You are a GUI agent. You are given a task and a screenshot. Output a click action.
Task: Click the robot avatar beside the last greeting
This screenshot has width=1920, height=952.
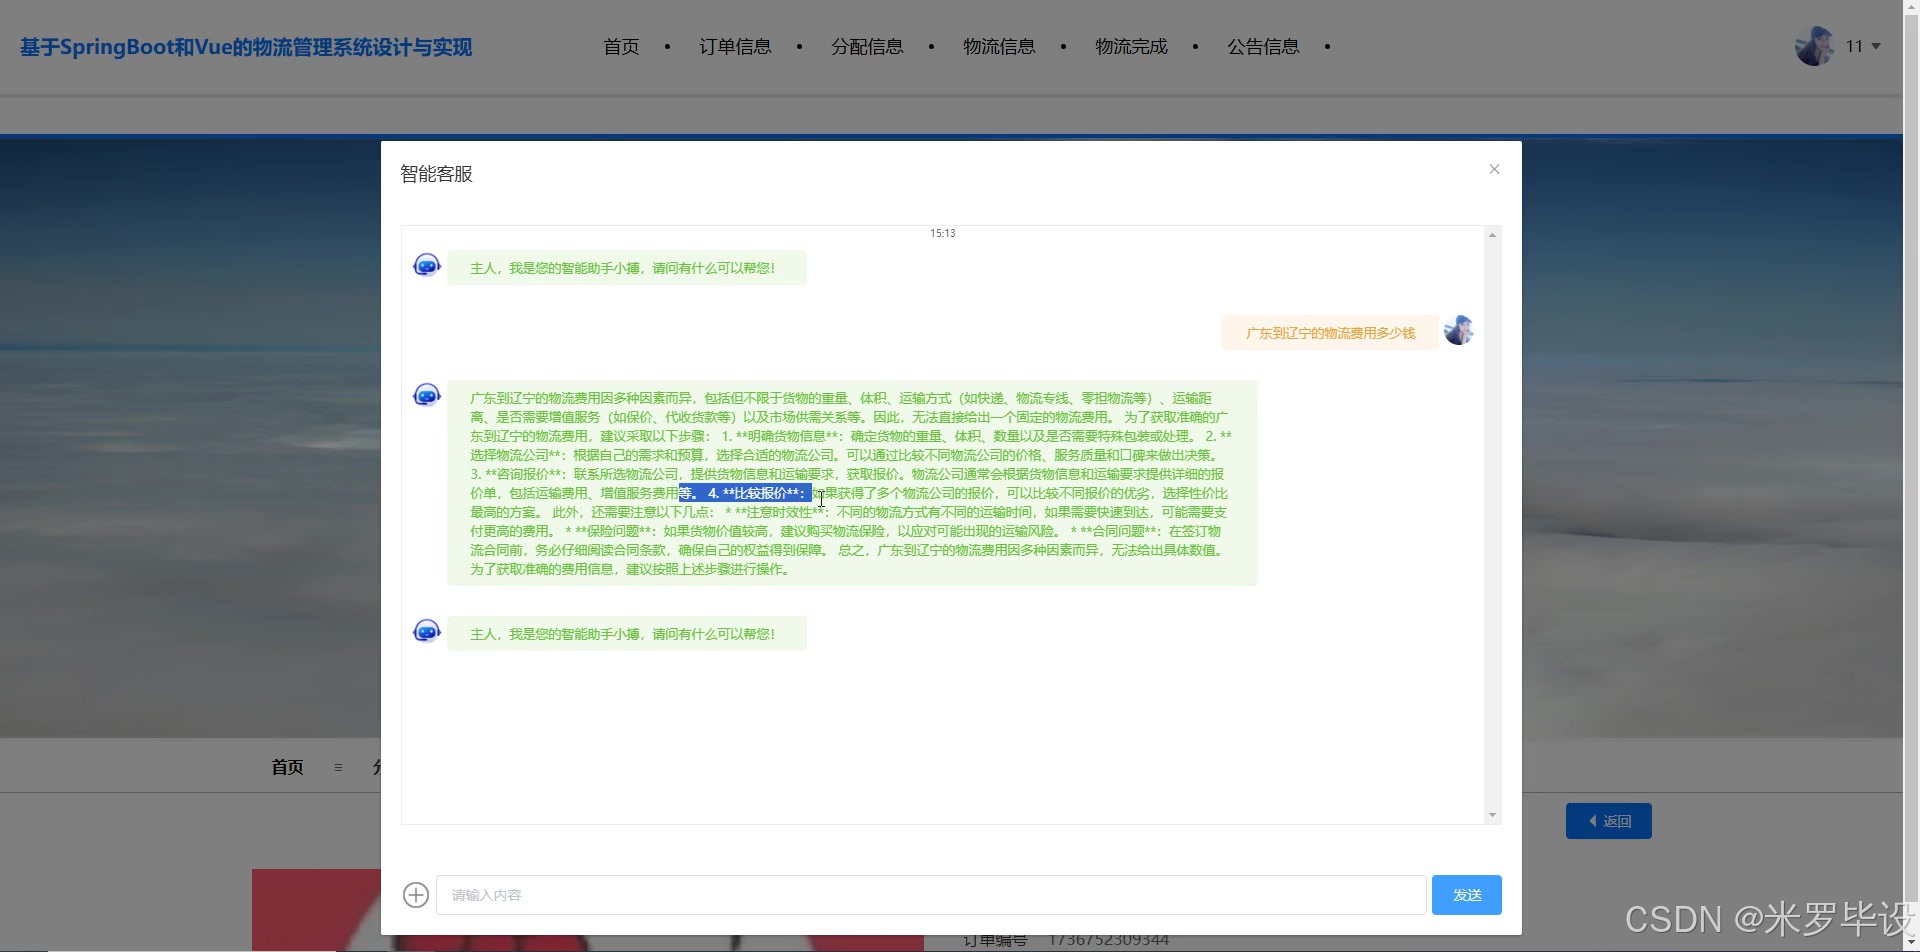point(427,631)
